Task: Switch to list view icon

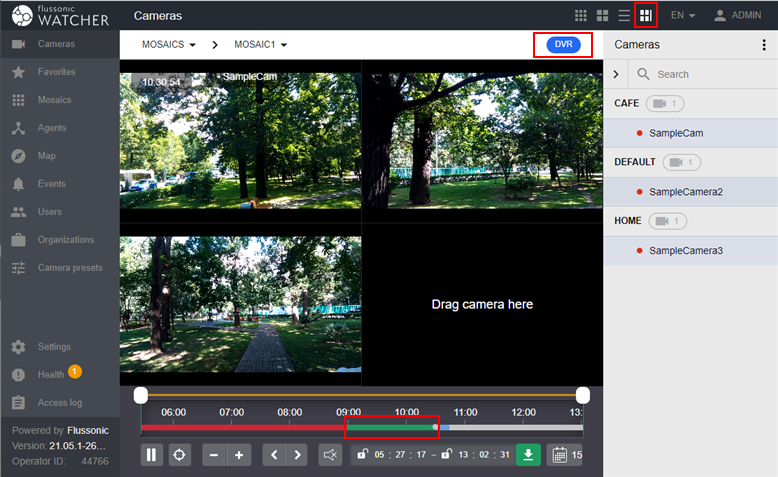Action: pos(624,15)
